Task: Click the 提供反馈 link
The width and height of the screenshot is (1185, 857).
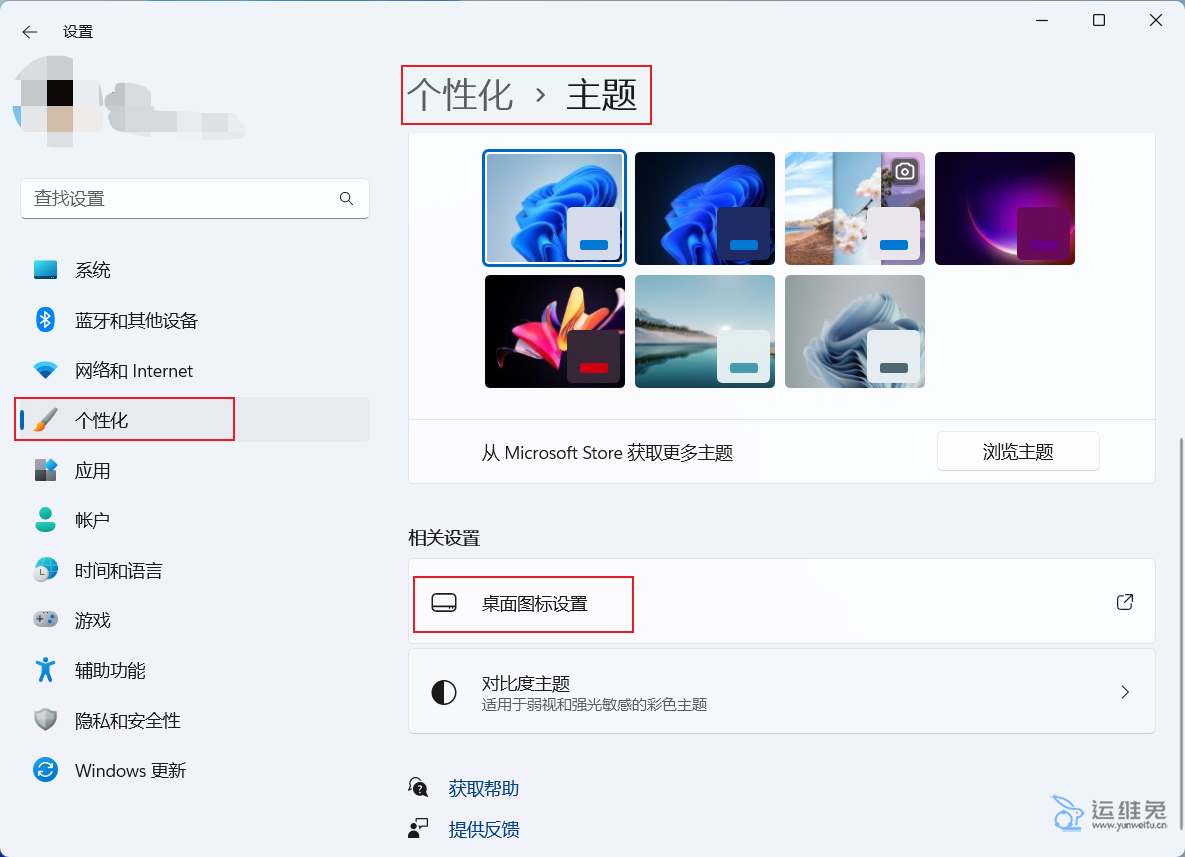Action: [484, 829]
